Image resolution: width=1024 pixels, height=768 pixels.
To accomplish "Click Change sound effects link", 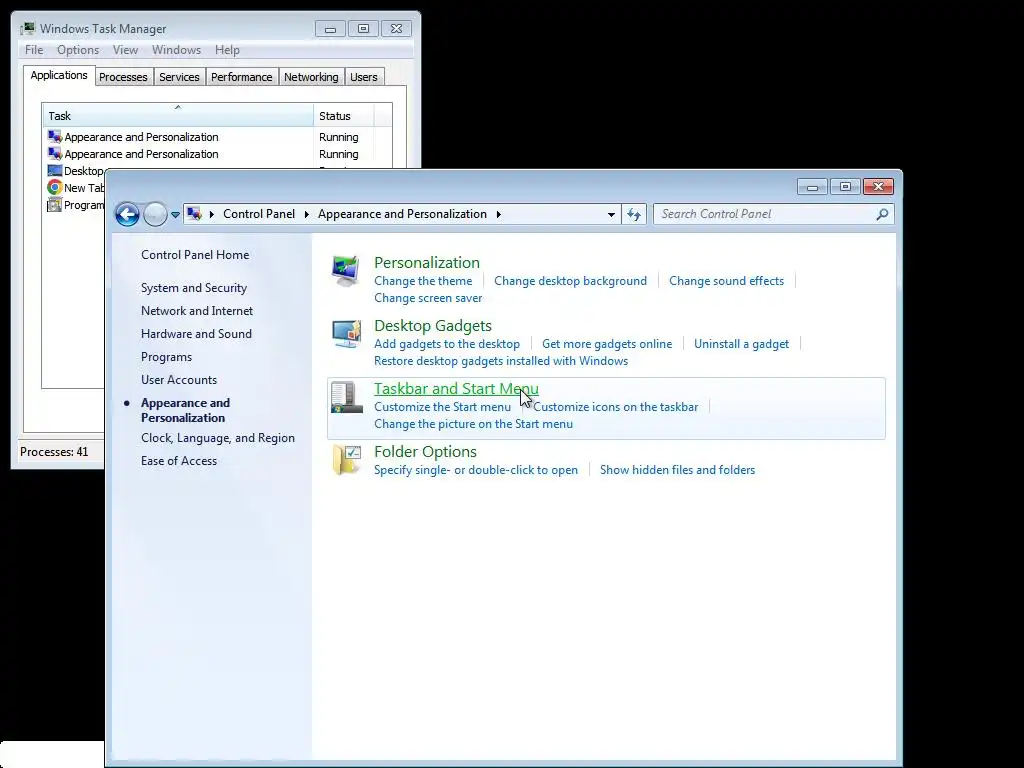I will 726,281.
